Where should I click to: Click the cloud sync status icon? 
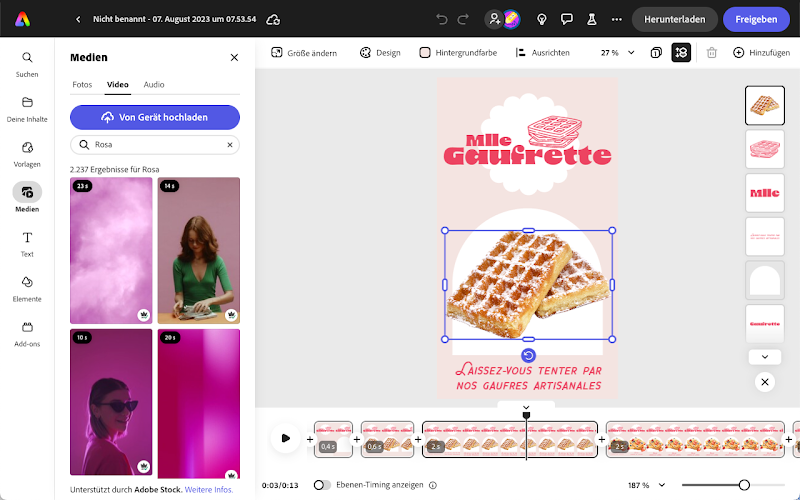point(273,19)
